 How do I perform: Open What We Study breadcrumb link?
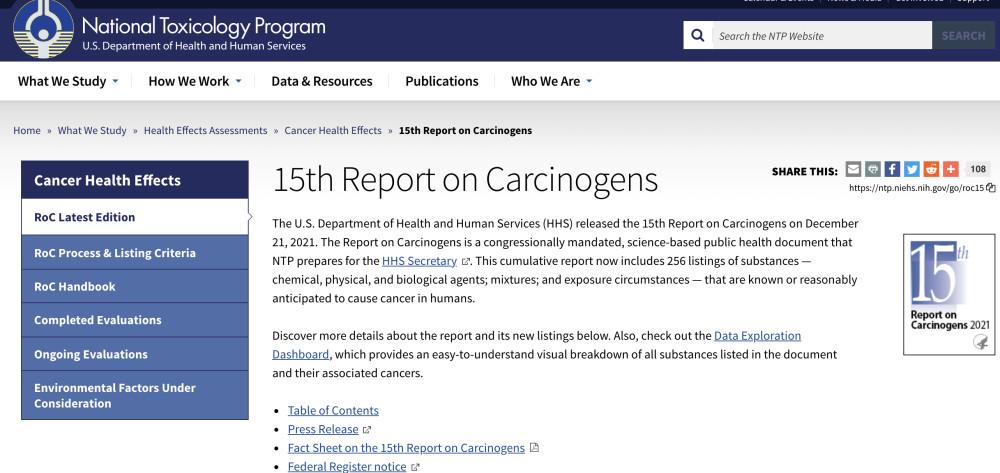click(92, 130)
